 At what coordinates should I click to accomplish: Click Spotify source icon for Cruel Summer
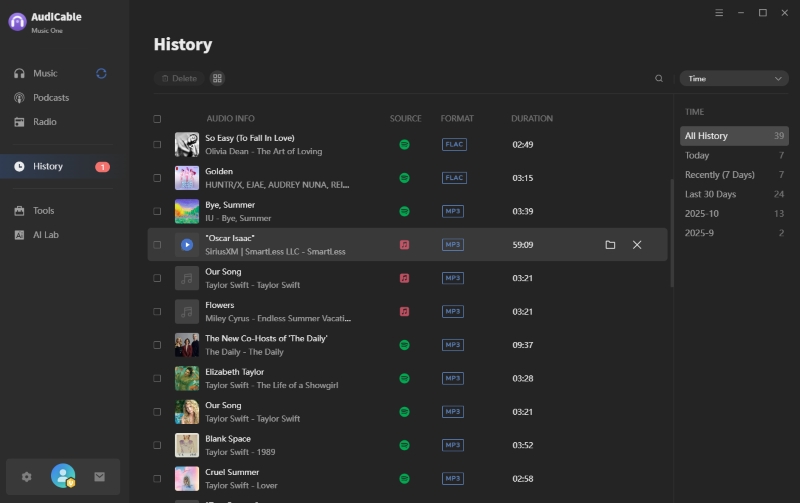(x=404, y=479)
